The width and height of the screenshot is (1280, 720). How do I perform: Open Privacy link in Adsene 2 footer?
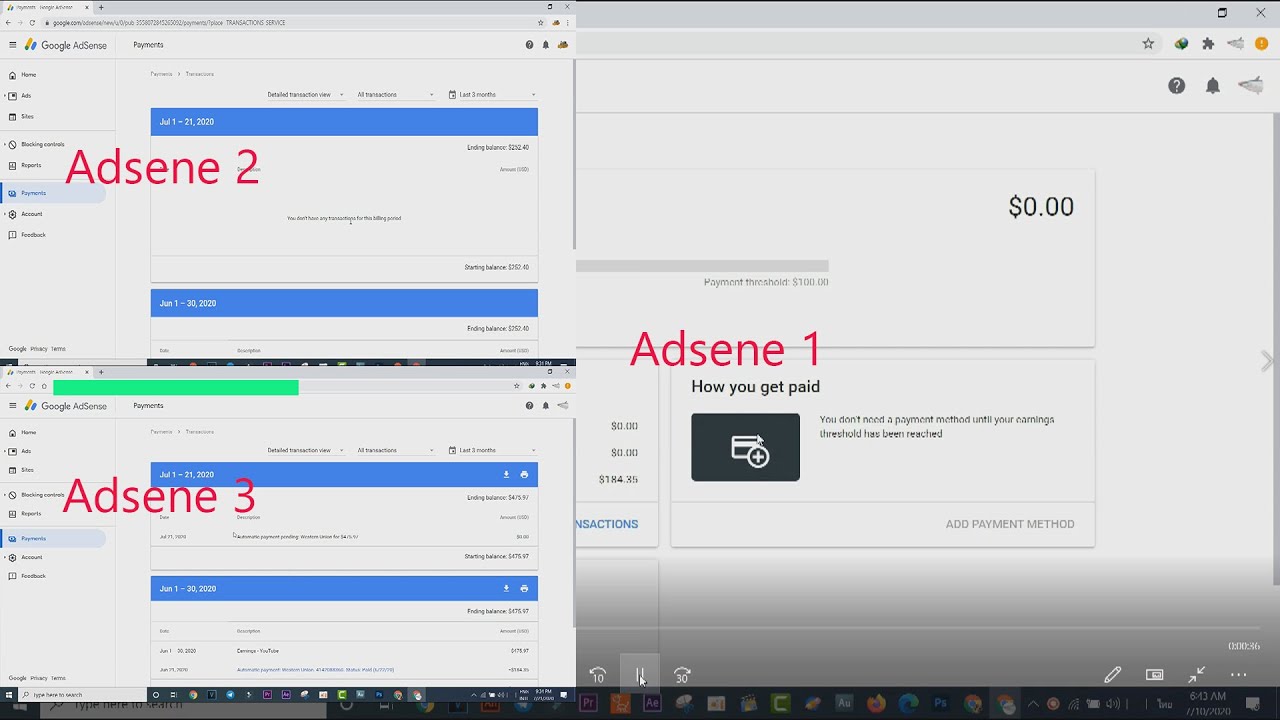(38, 349)
